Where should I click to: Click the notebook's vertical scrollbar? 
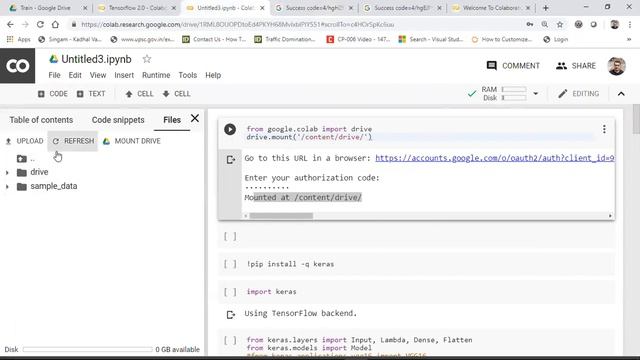pos(636,118)
